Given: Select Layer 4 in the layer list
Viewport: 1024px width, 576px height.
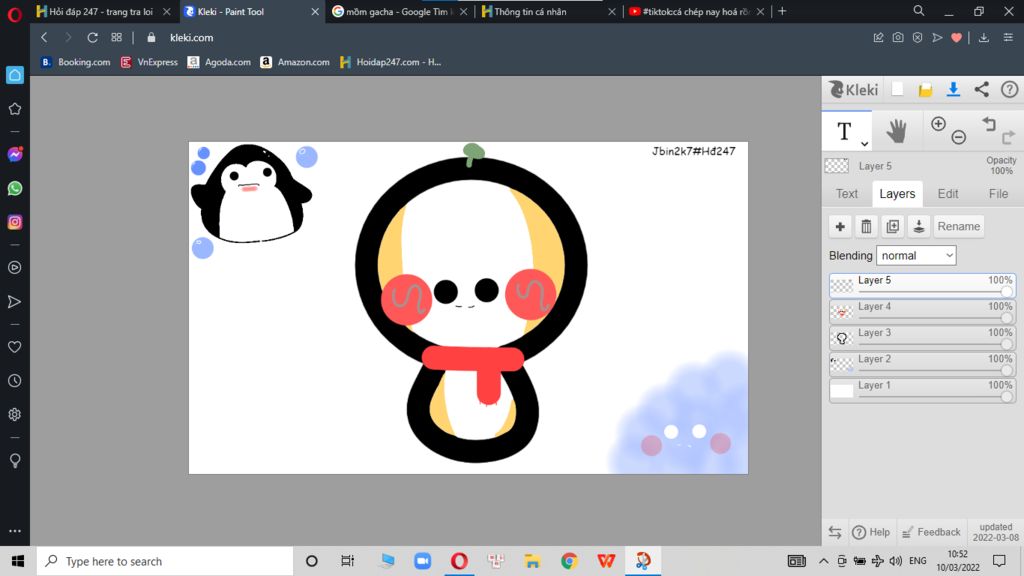Looking at the screenshot, I should click(x=922, y=312).
